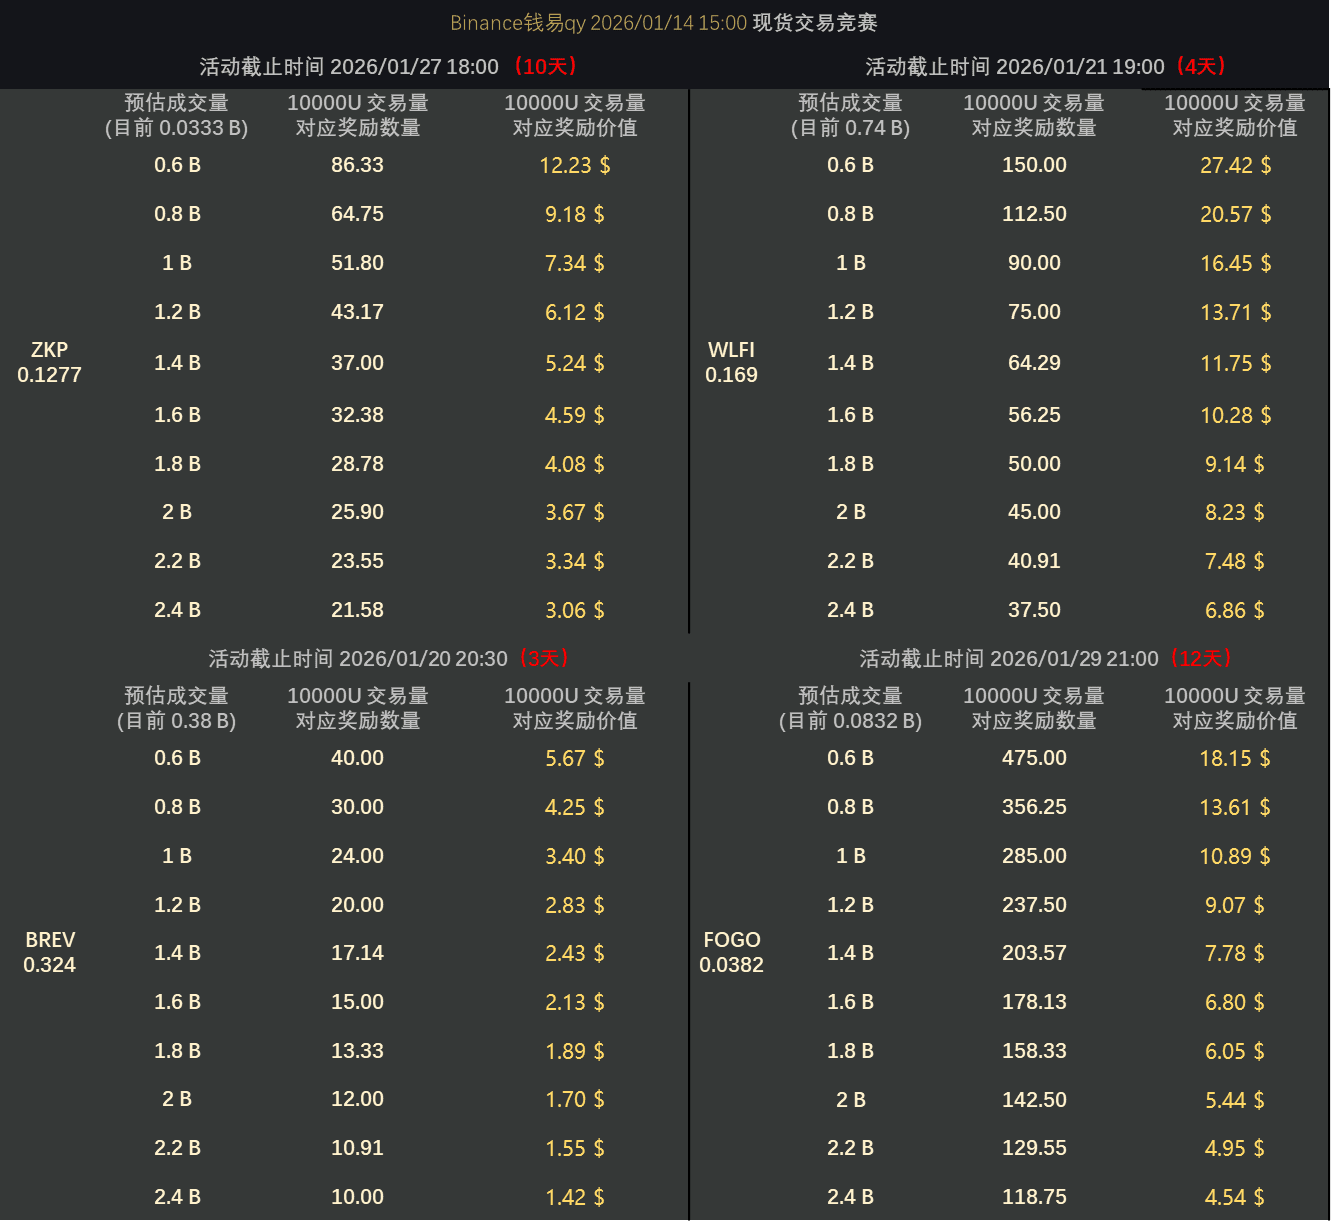1332x1222 pixels.
Task: Click header '(目前 0.0333 B)' in ZKP table
Action: click(x=176, y=128)
